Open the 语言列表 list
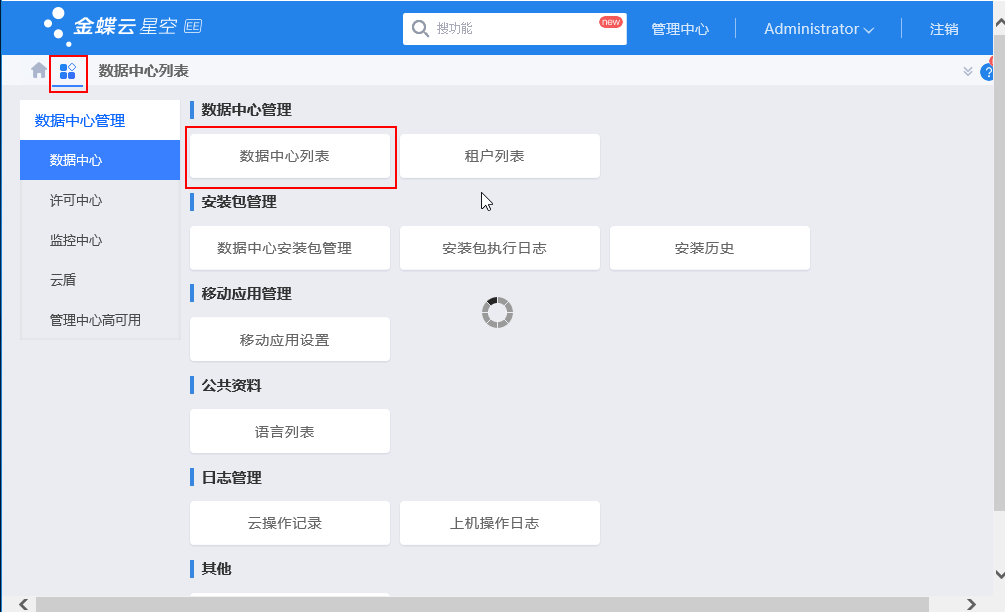 click(289, 431)
